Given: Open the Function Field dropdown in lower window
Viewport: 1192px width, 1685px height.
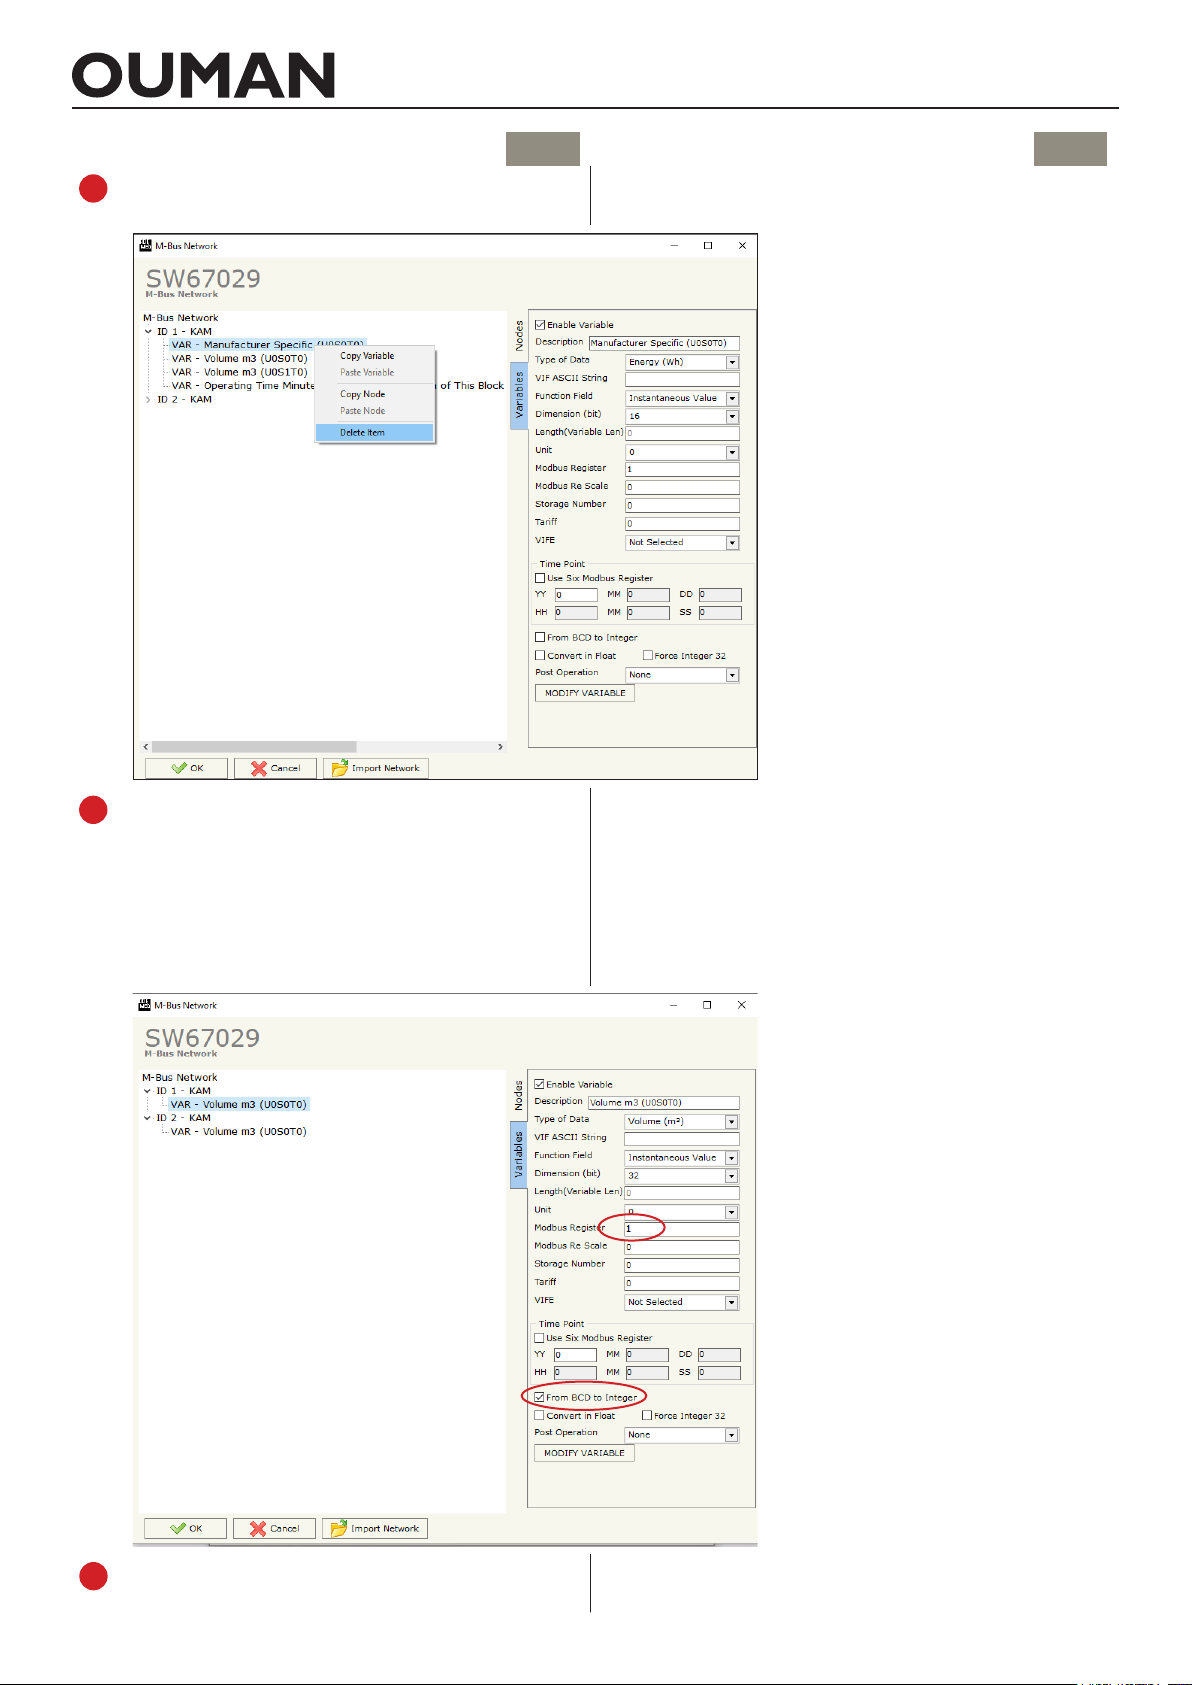Looking at the screenshot, I should click(731, 1158).
